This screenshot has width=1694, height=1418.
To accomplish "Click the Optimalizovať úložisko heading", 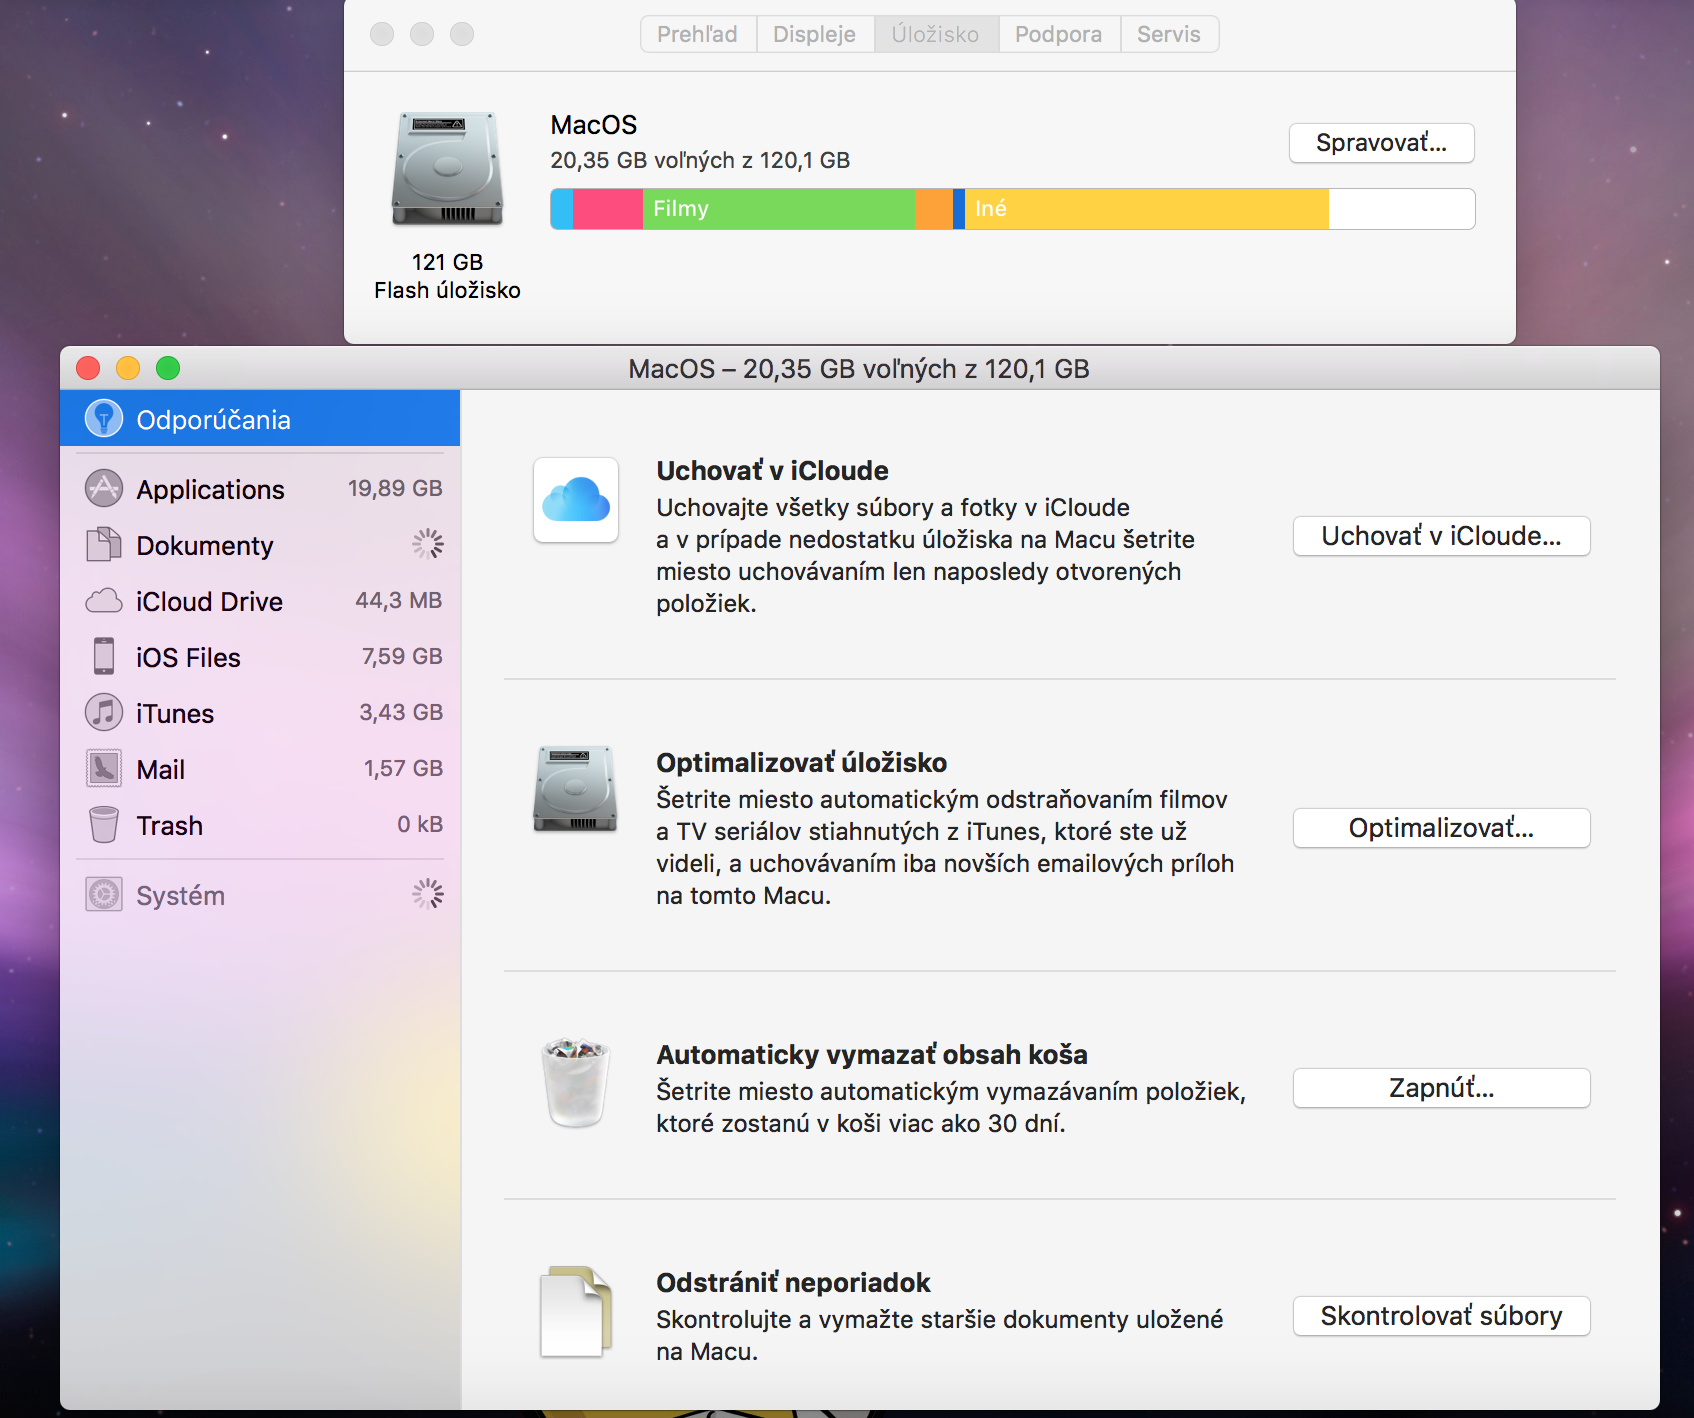I will click(801, 763).
